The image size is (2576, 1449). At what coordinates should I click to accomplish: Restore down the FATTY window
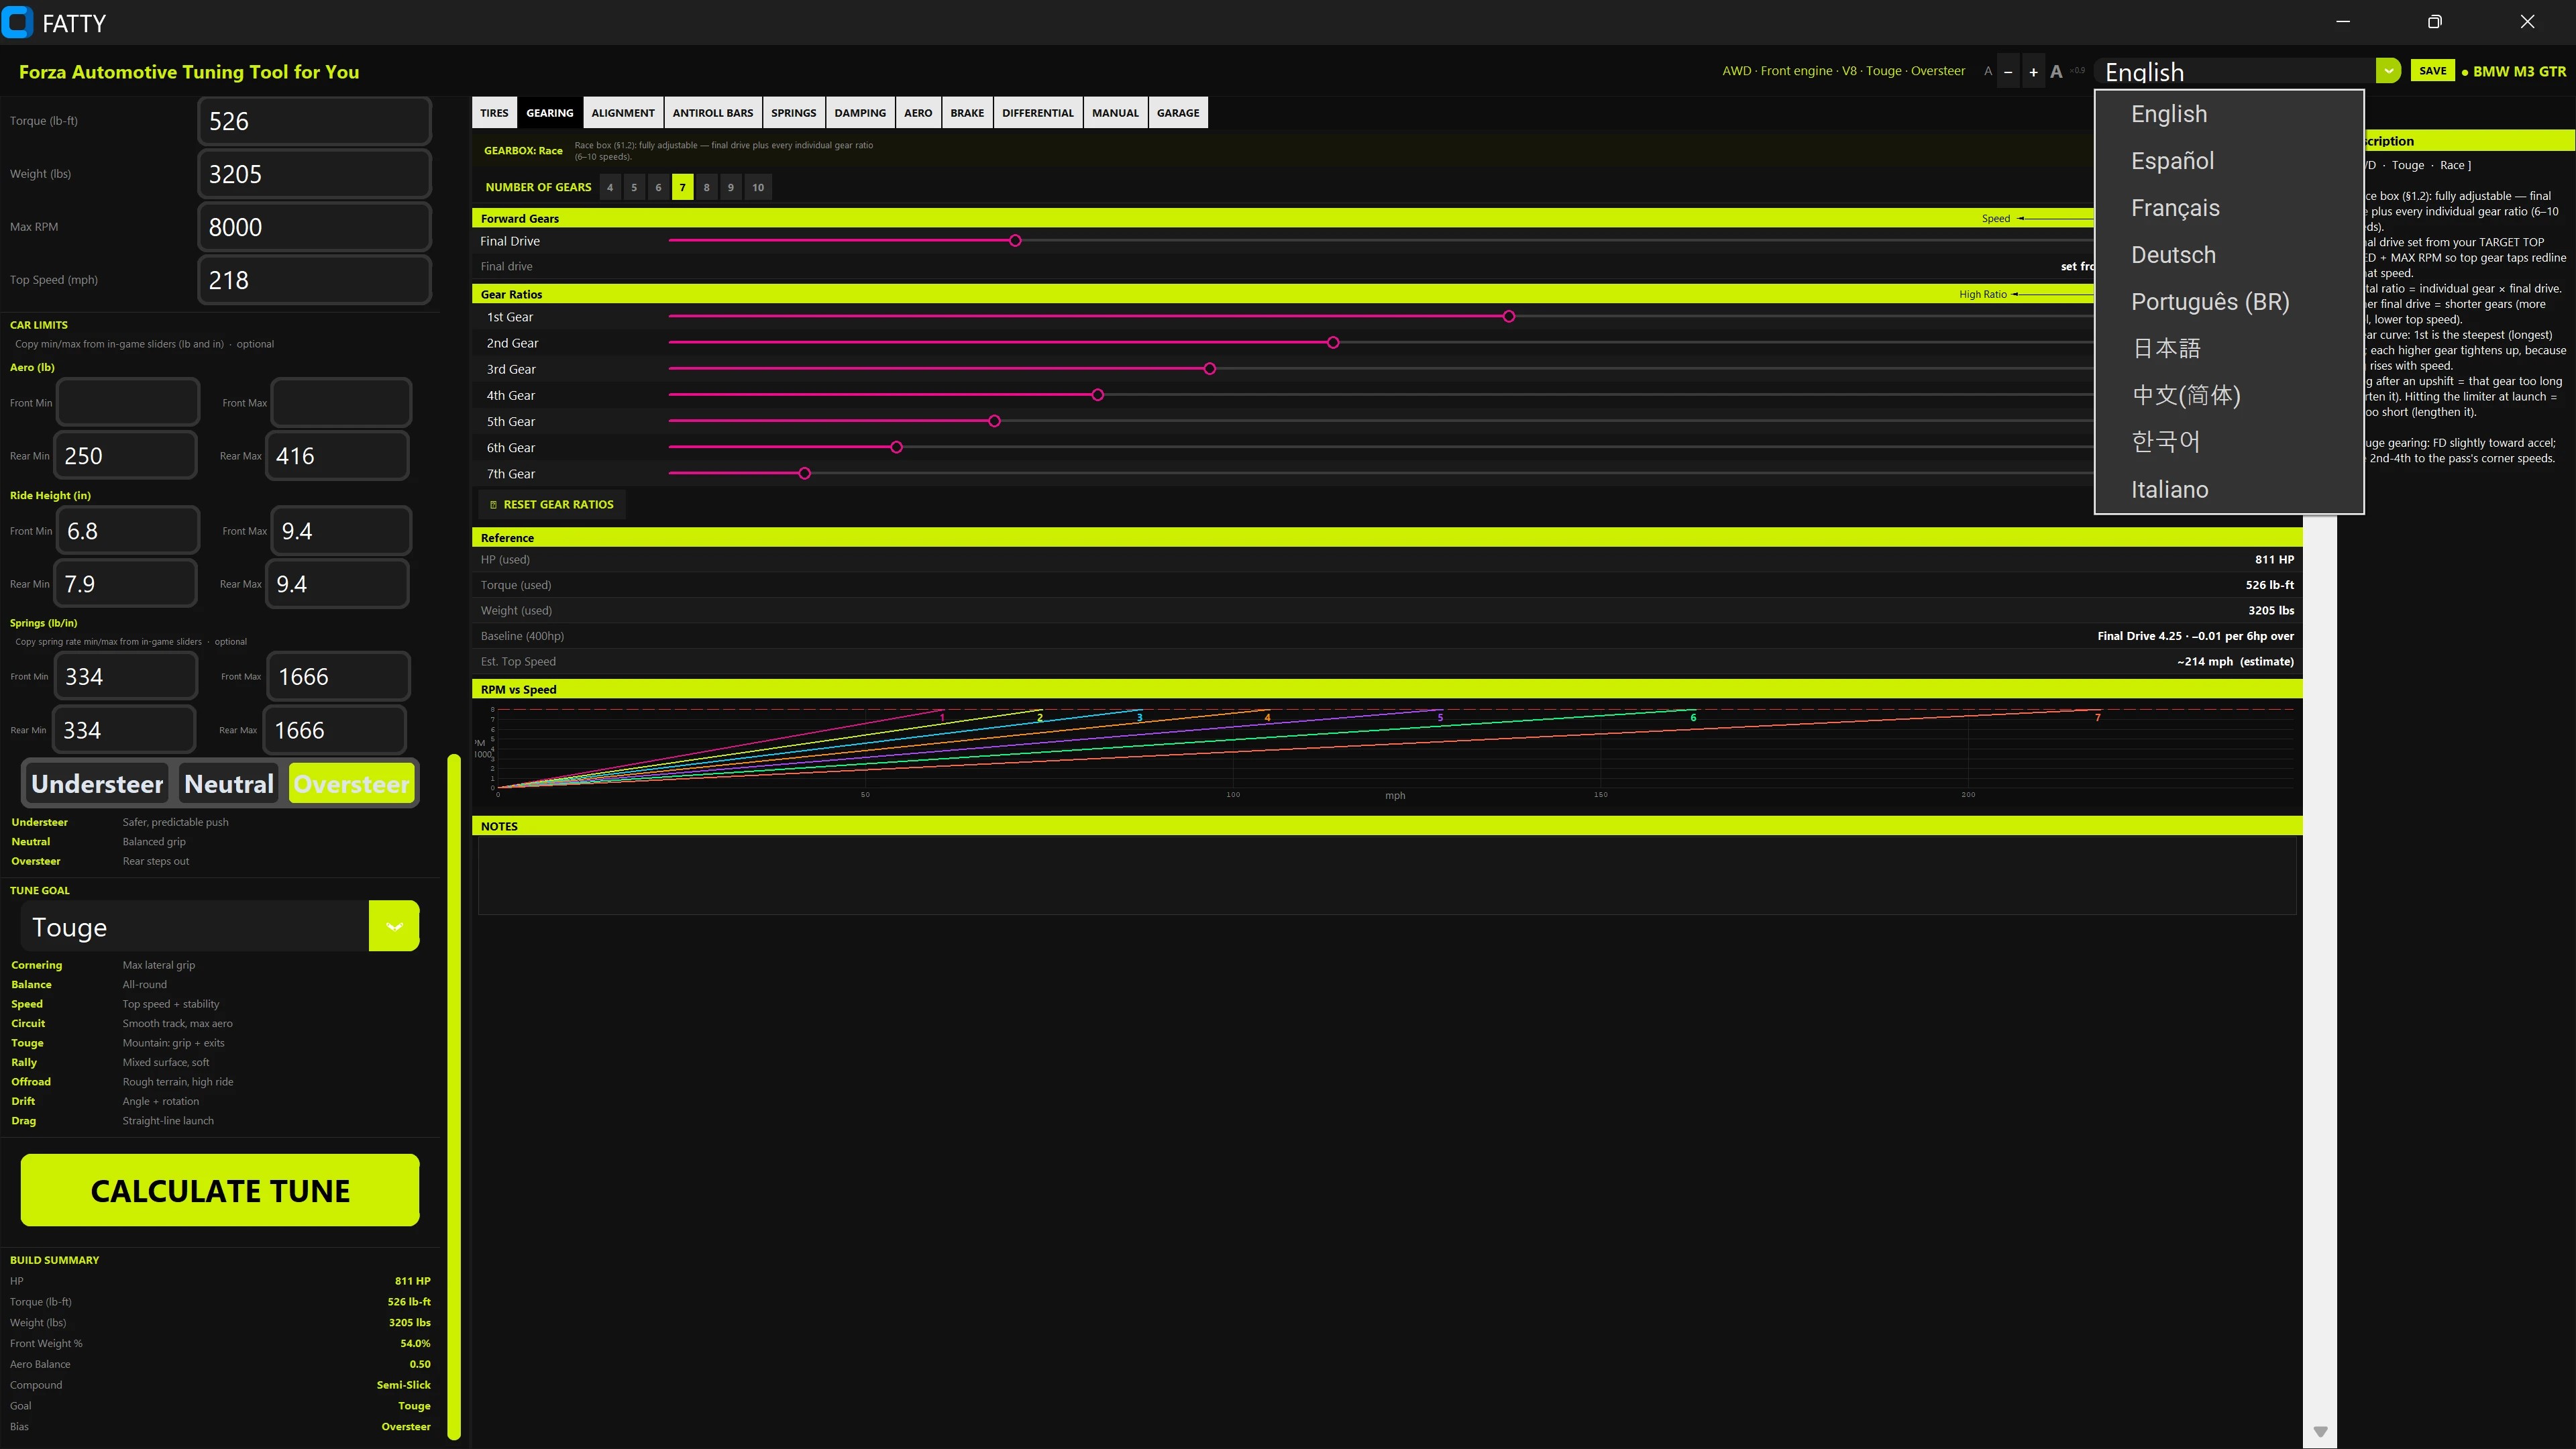(x=2435, y=22)
